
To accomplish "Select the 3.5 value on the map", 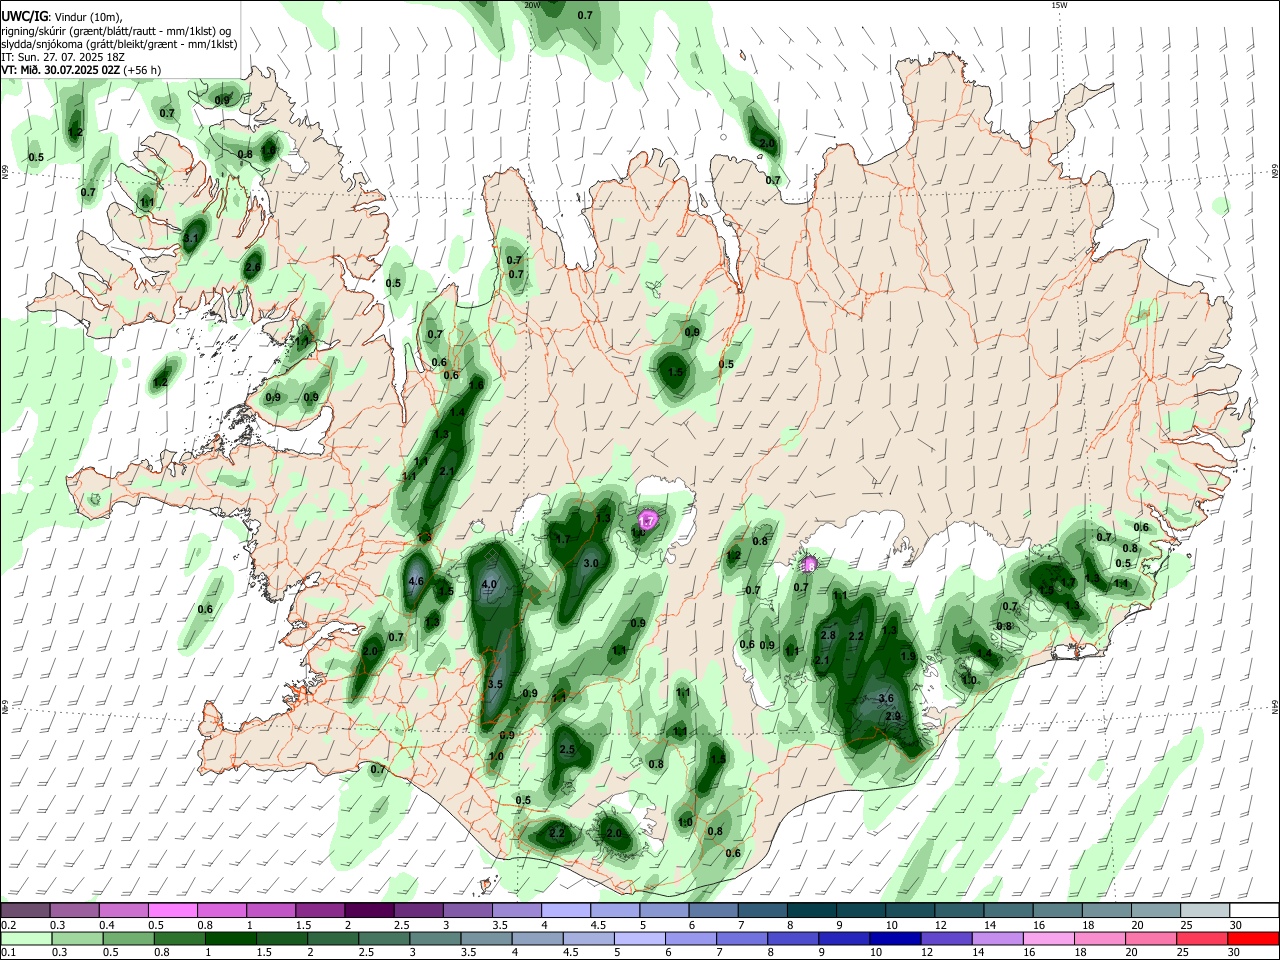I will click(494, 684).
